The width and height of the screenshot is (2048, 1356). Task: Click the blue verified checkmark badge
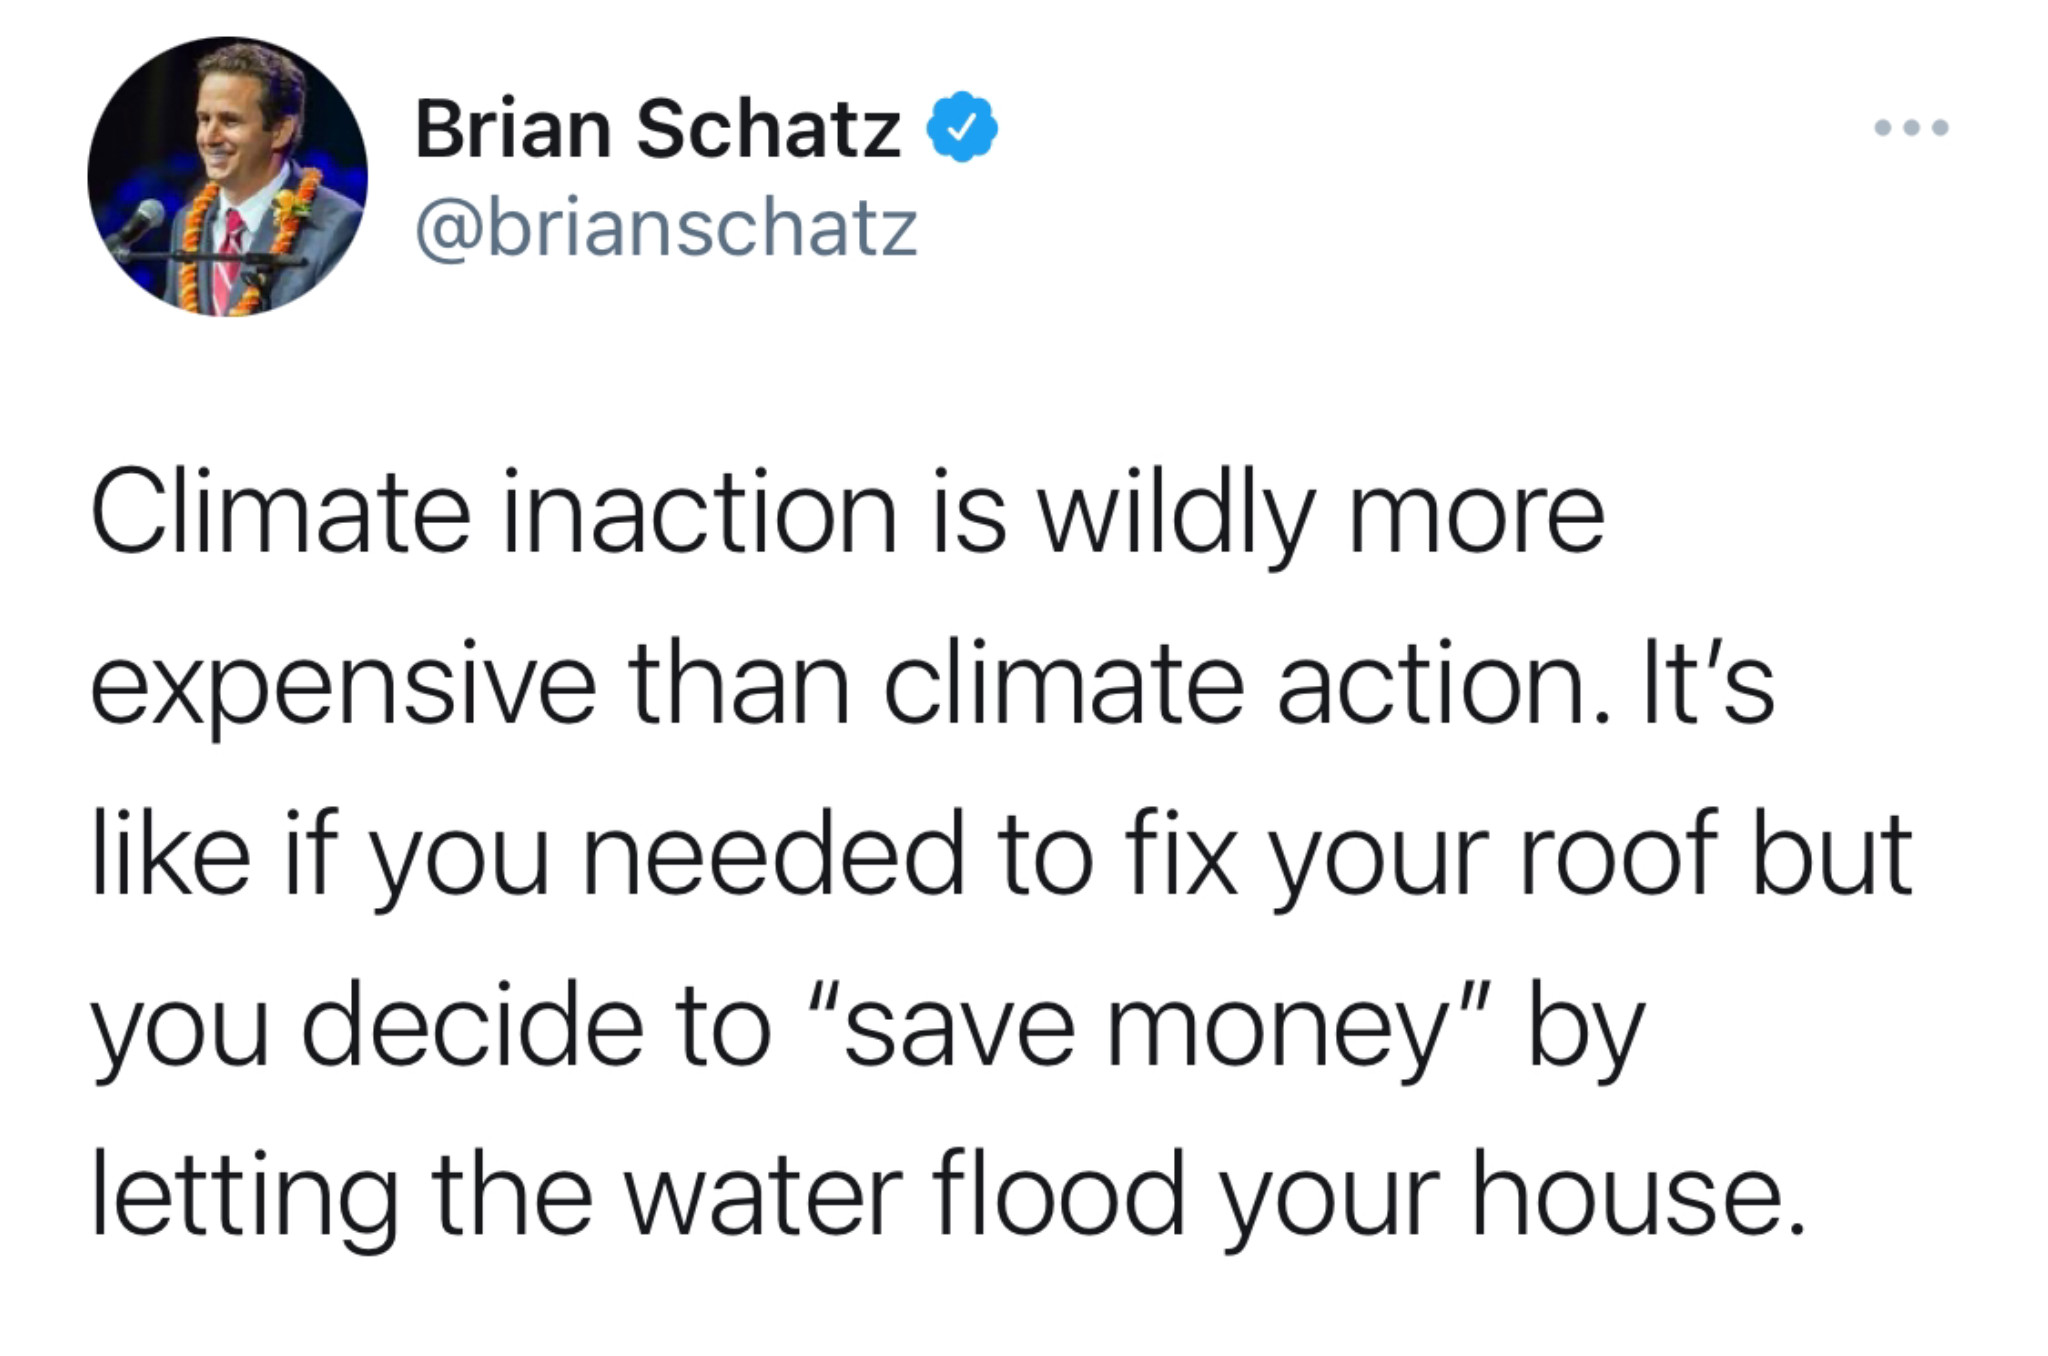[962, 127]
